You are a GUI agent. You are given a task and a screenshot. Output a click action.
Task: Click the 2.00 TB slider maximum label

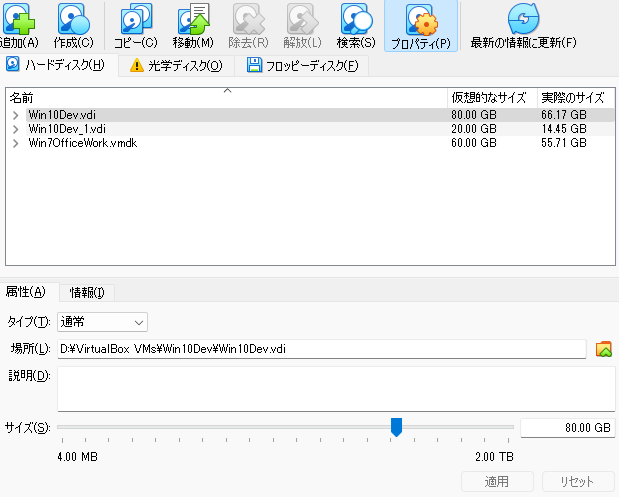494,457
